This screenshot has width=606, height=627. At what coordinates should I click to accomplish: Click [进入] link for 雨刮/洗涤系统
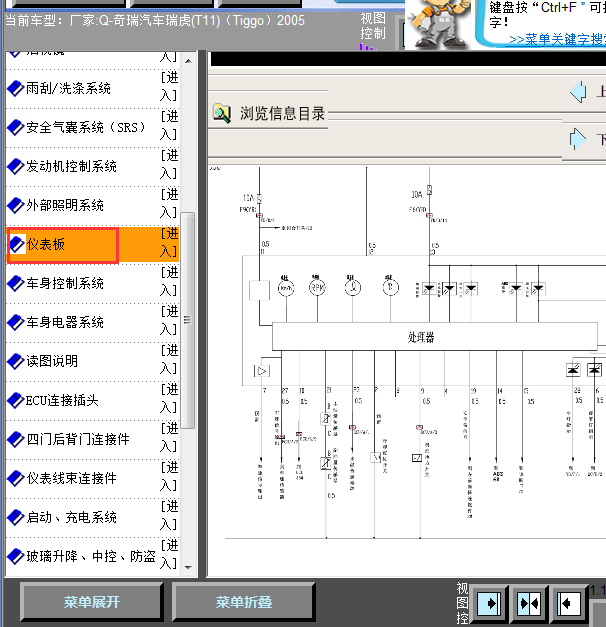click(169, 86)
